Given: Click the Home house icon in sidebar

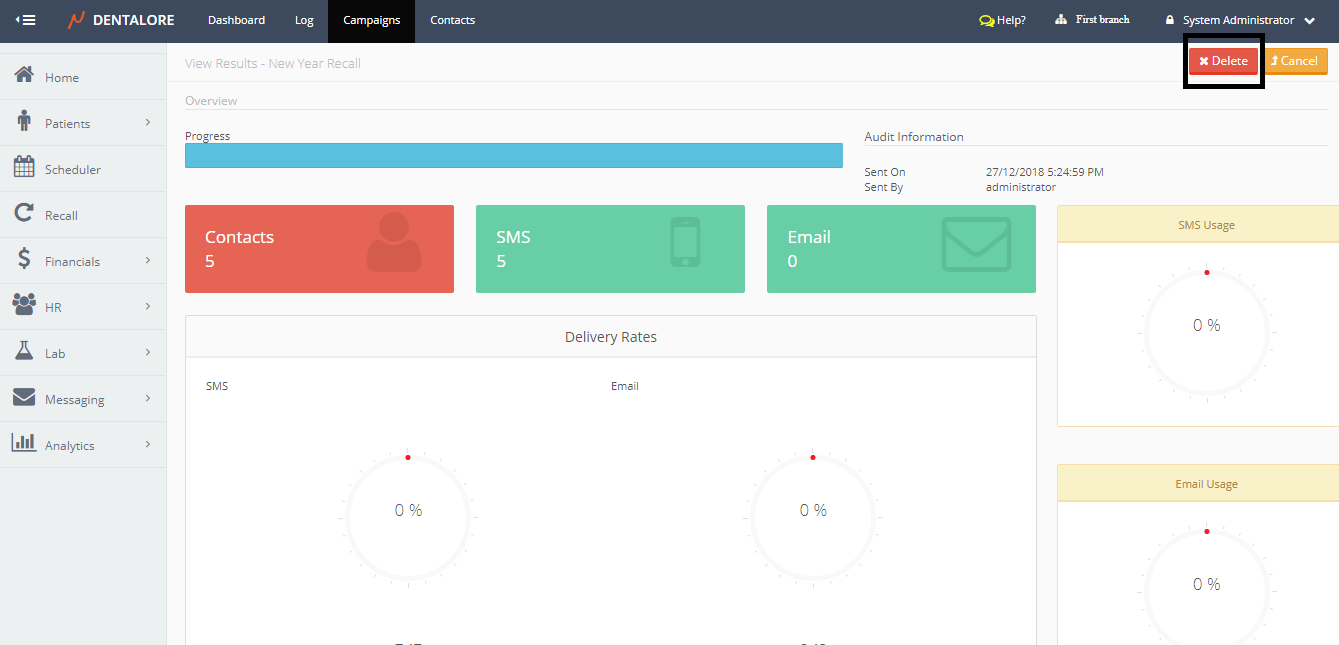Looking at the screenshot, I should pyautogui.click(x=24, y=76).
